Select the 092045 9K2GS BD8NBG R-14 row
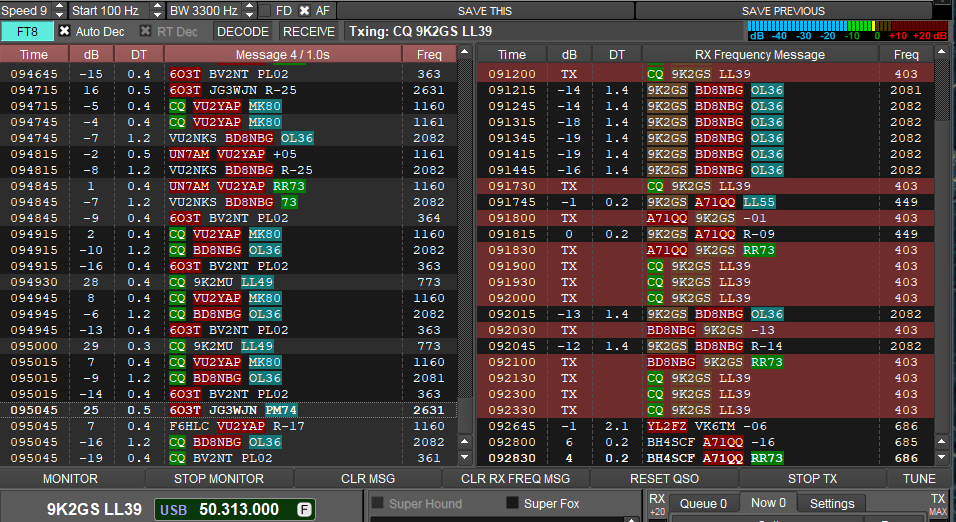The width and height of the screenshot is (956, 522). click(x=705, y=346)
